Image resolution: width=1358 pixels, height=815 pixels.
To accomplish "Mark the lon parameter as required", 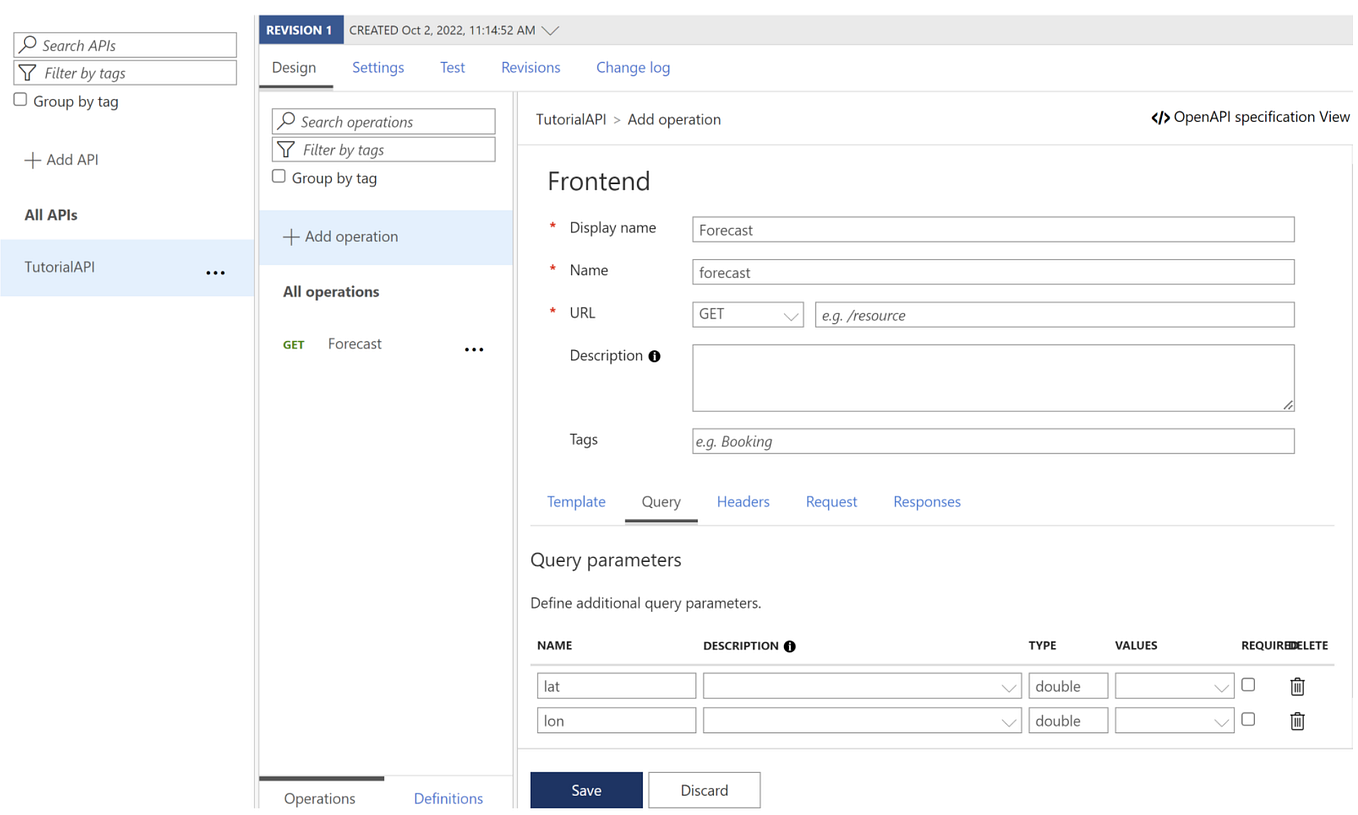I will [1248, 718].
